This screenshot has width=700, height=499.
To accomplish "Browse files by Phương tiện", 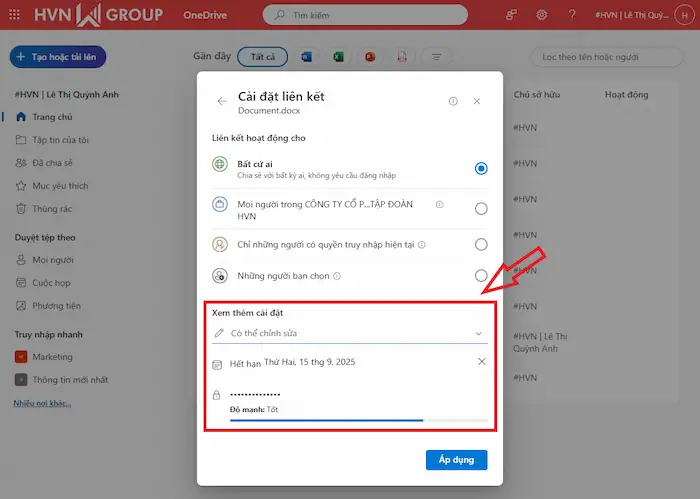I will tap(56, 306).
